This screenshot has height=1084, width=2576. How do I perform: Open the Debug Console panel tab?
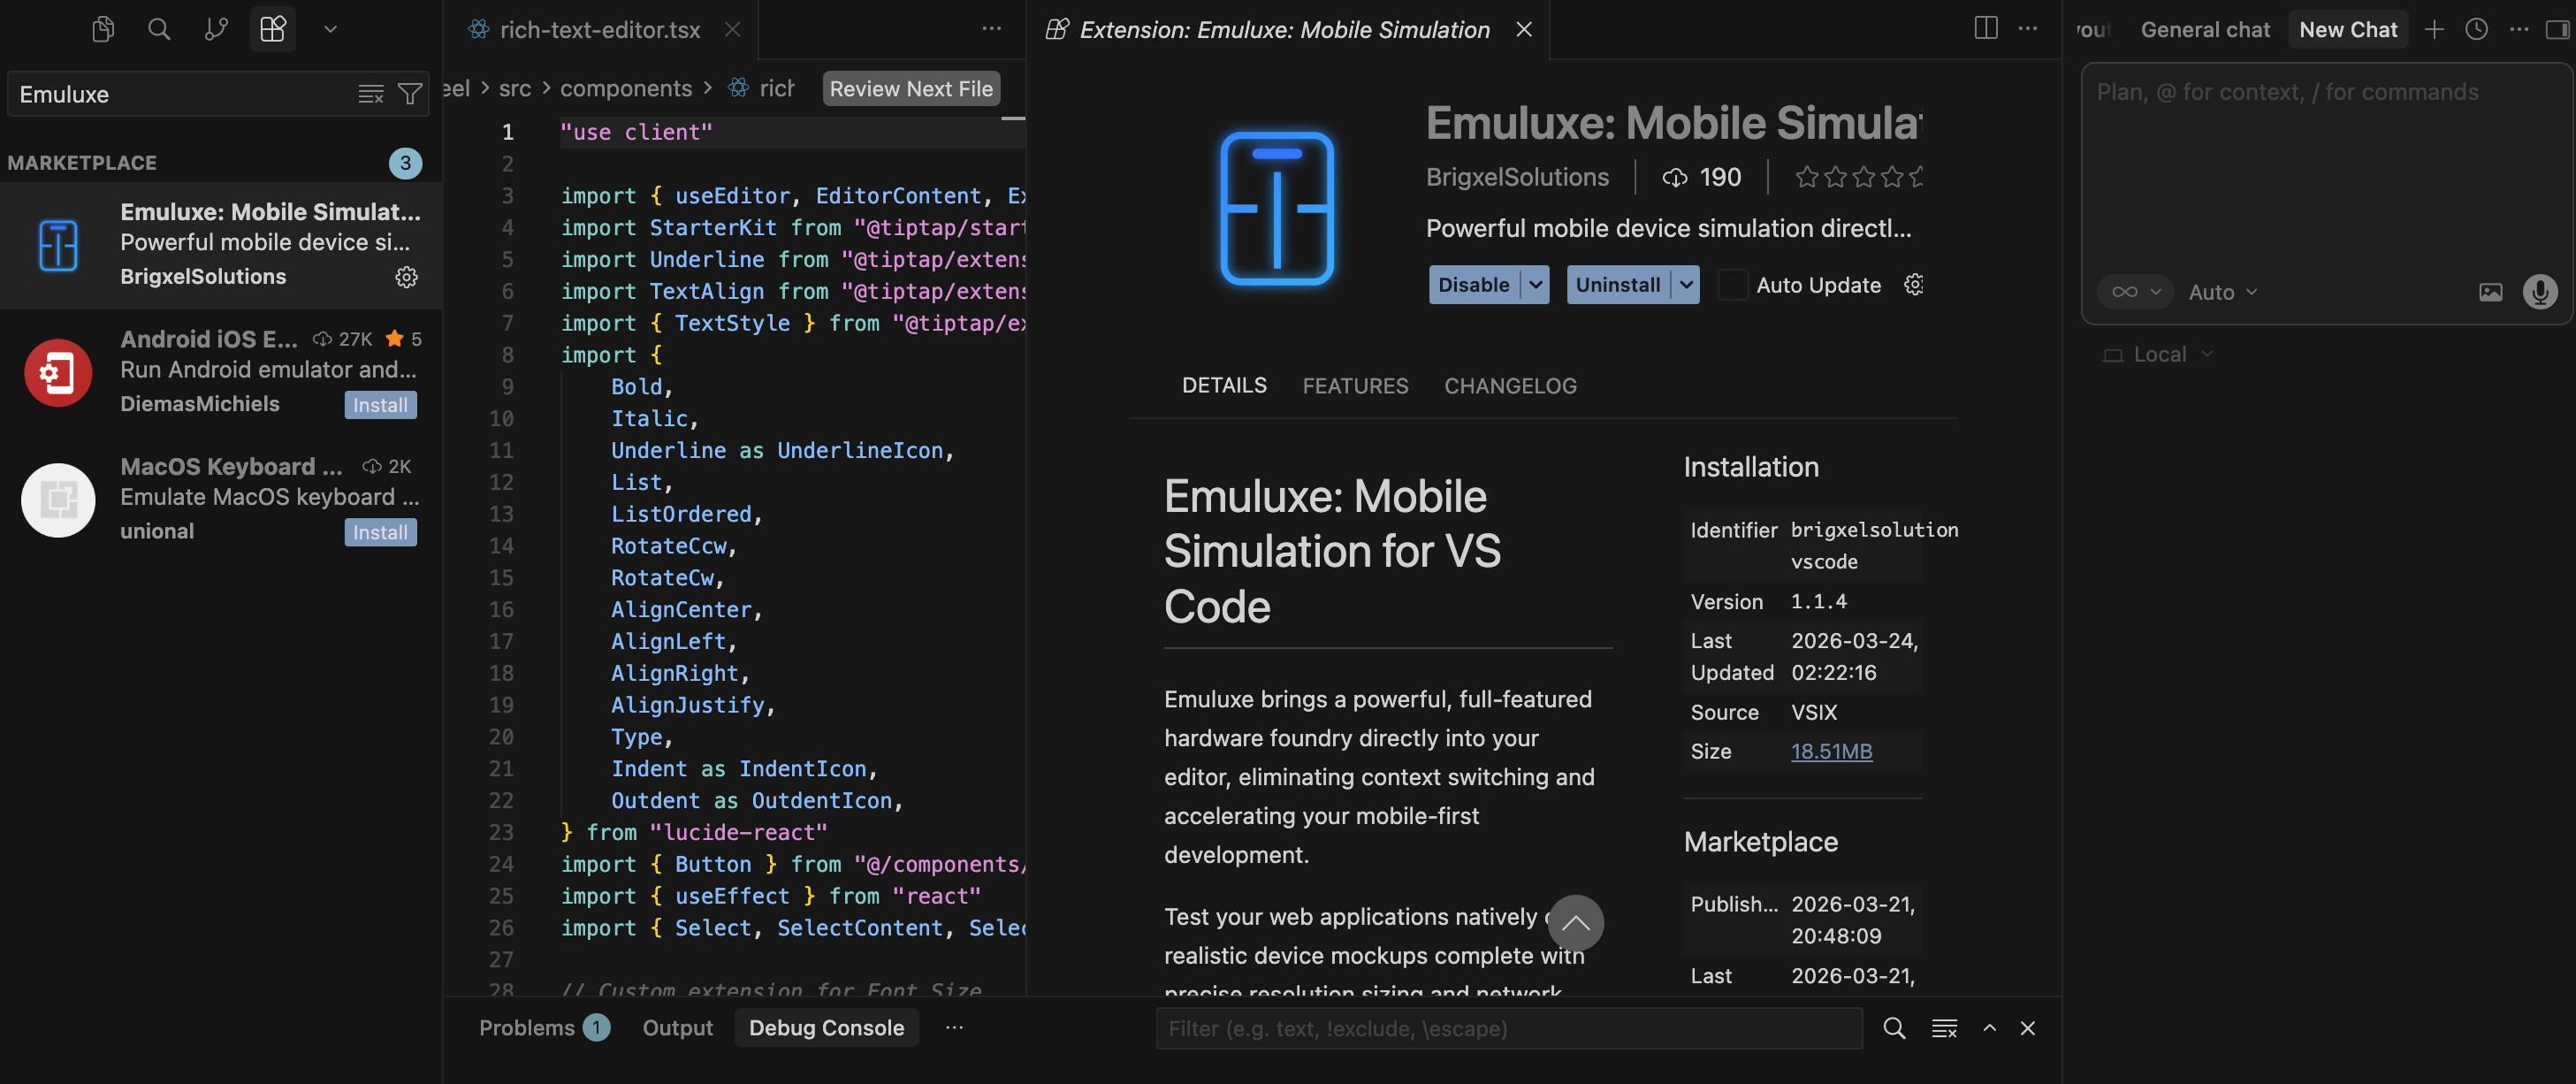[x=826, y=1028]
